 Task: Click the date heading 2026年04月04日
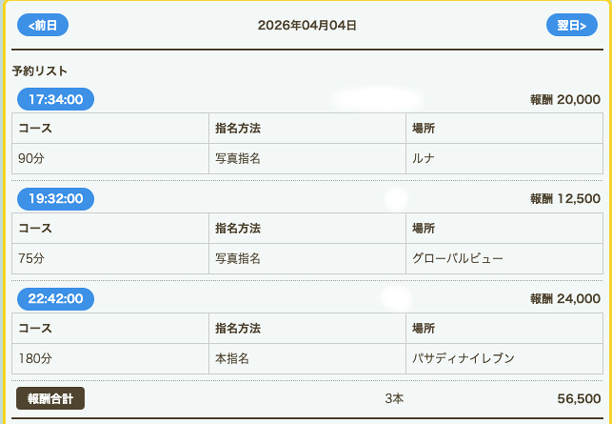pos(307,25)
